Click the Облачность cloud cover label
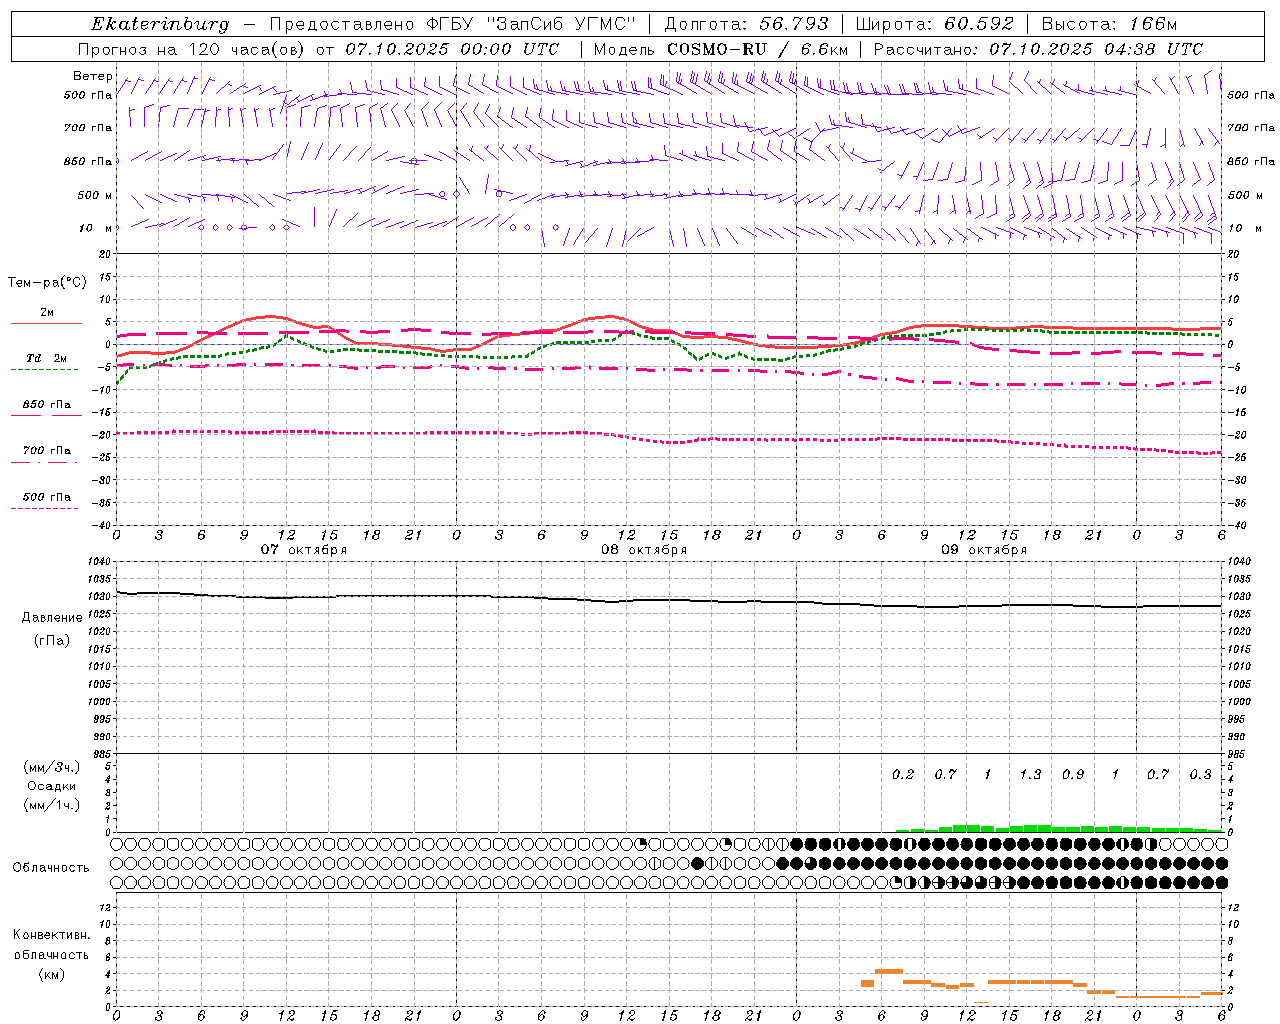The height and width of the screenshot is (1024, 1280). 51,867
